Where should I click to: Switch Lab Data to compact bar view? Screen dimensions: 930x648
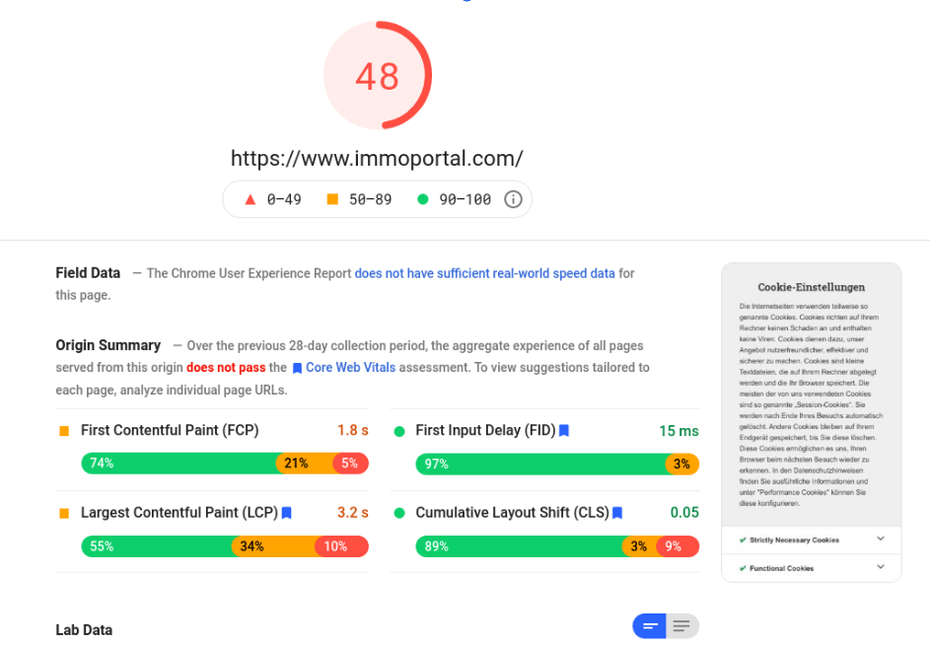click(650, 626)
